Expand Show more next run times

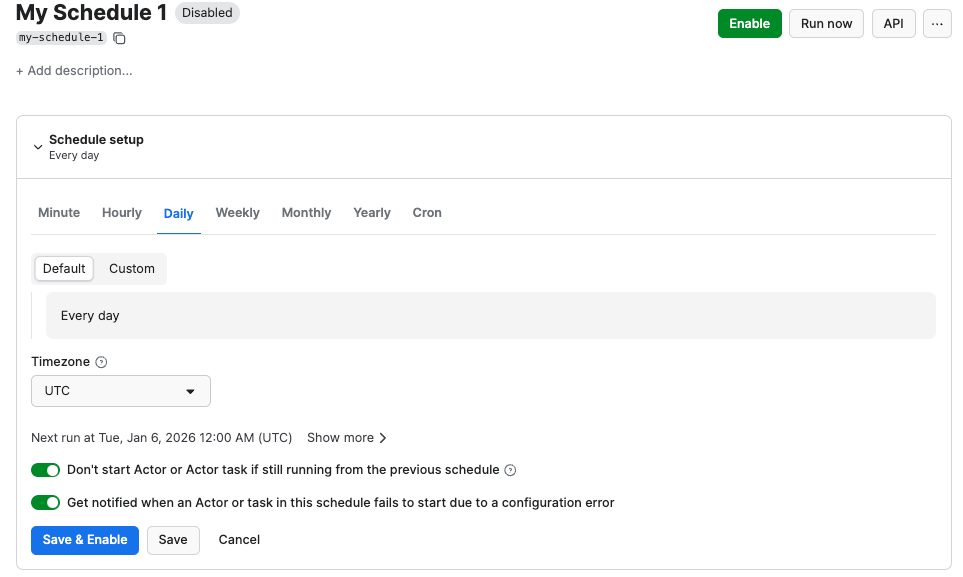346,438
